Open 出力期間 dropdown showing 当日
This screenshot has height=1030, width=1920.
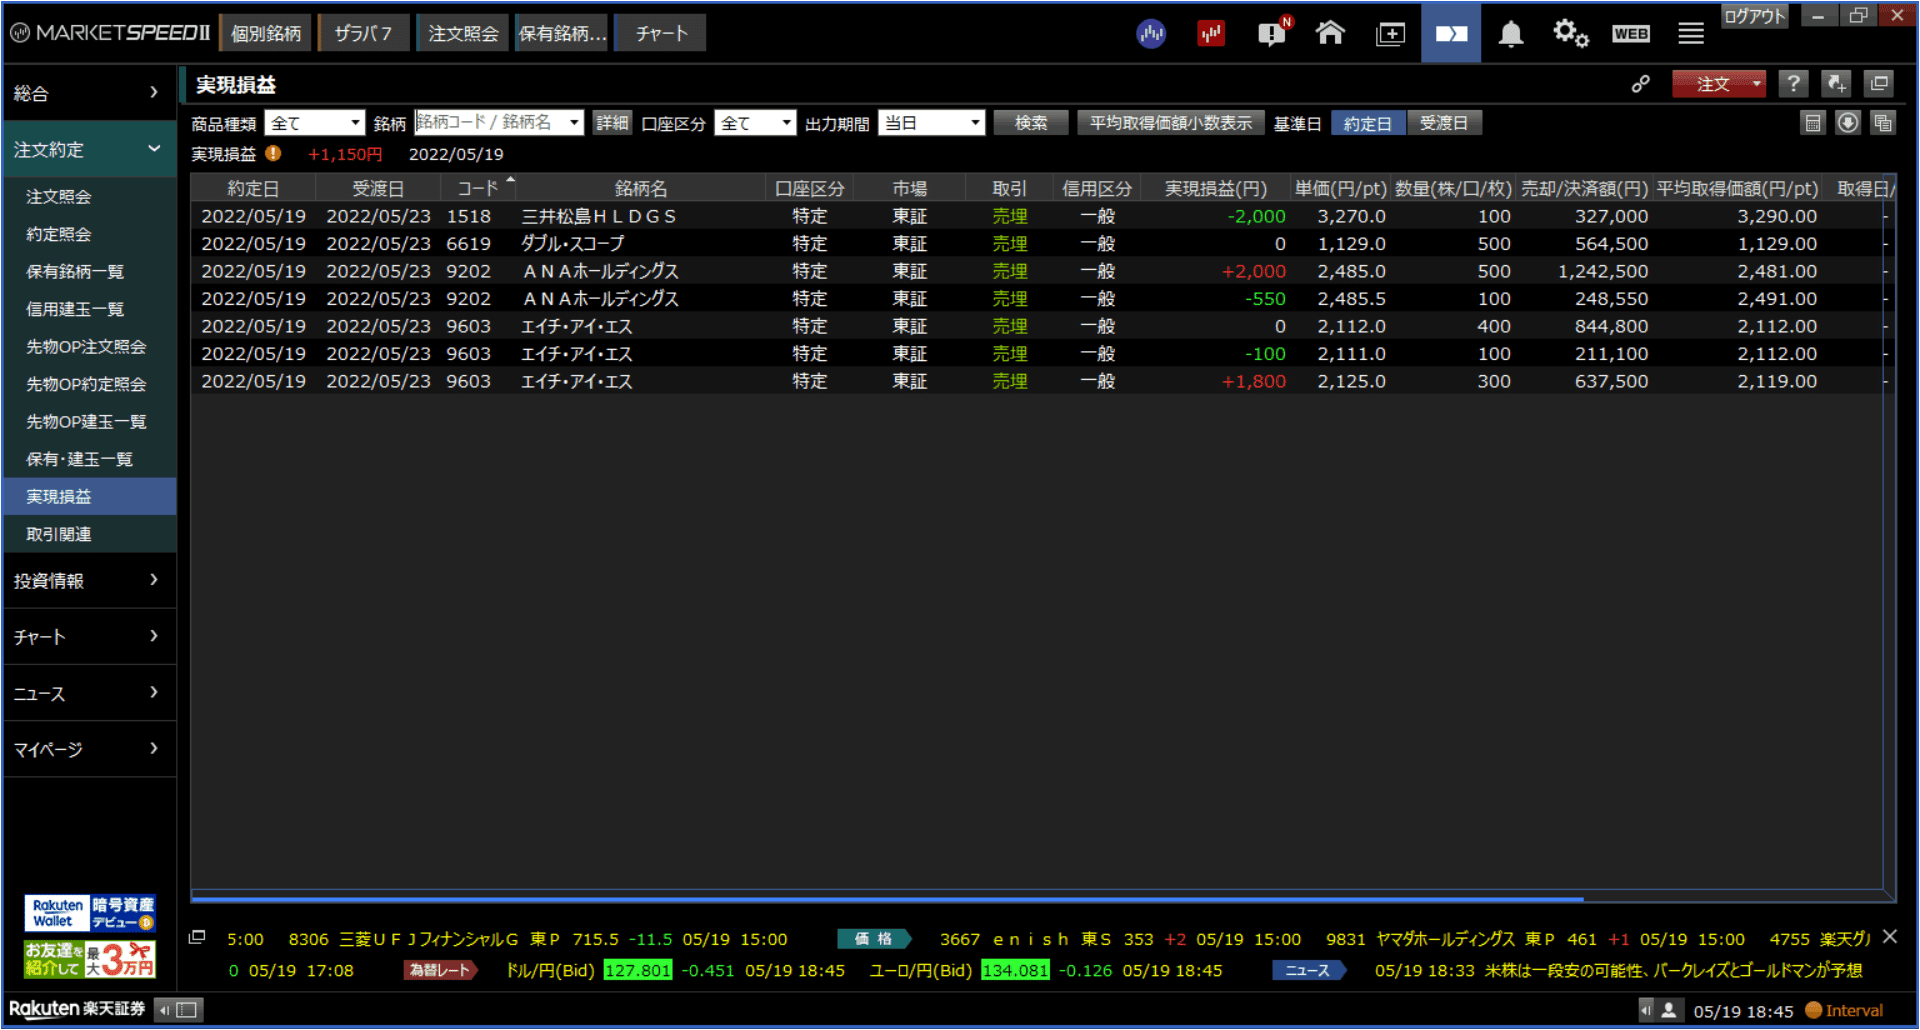pos(931,123)
